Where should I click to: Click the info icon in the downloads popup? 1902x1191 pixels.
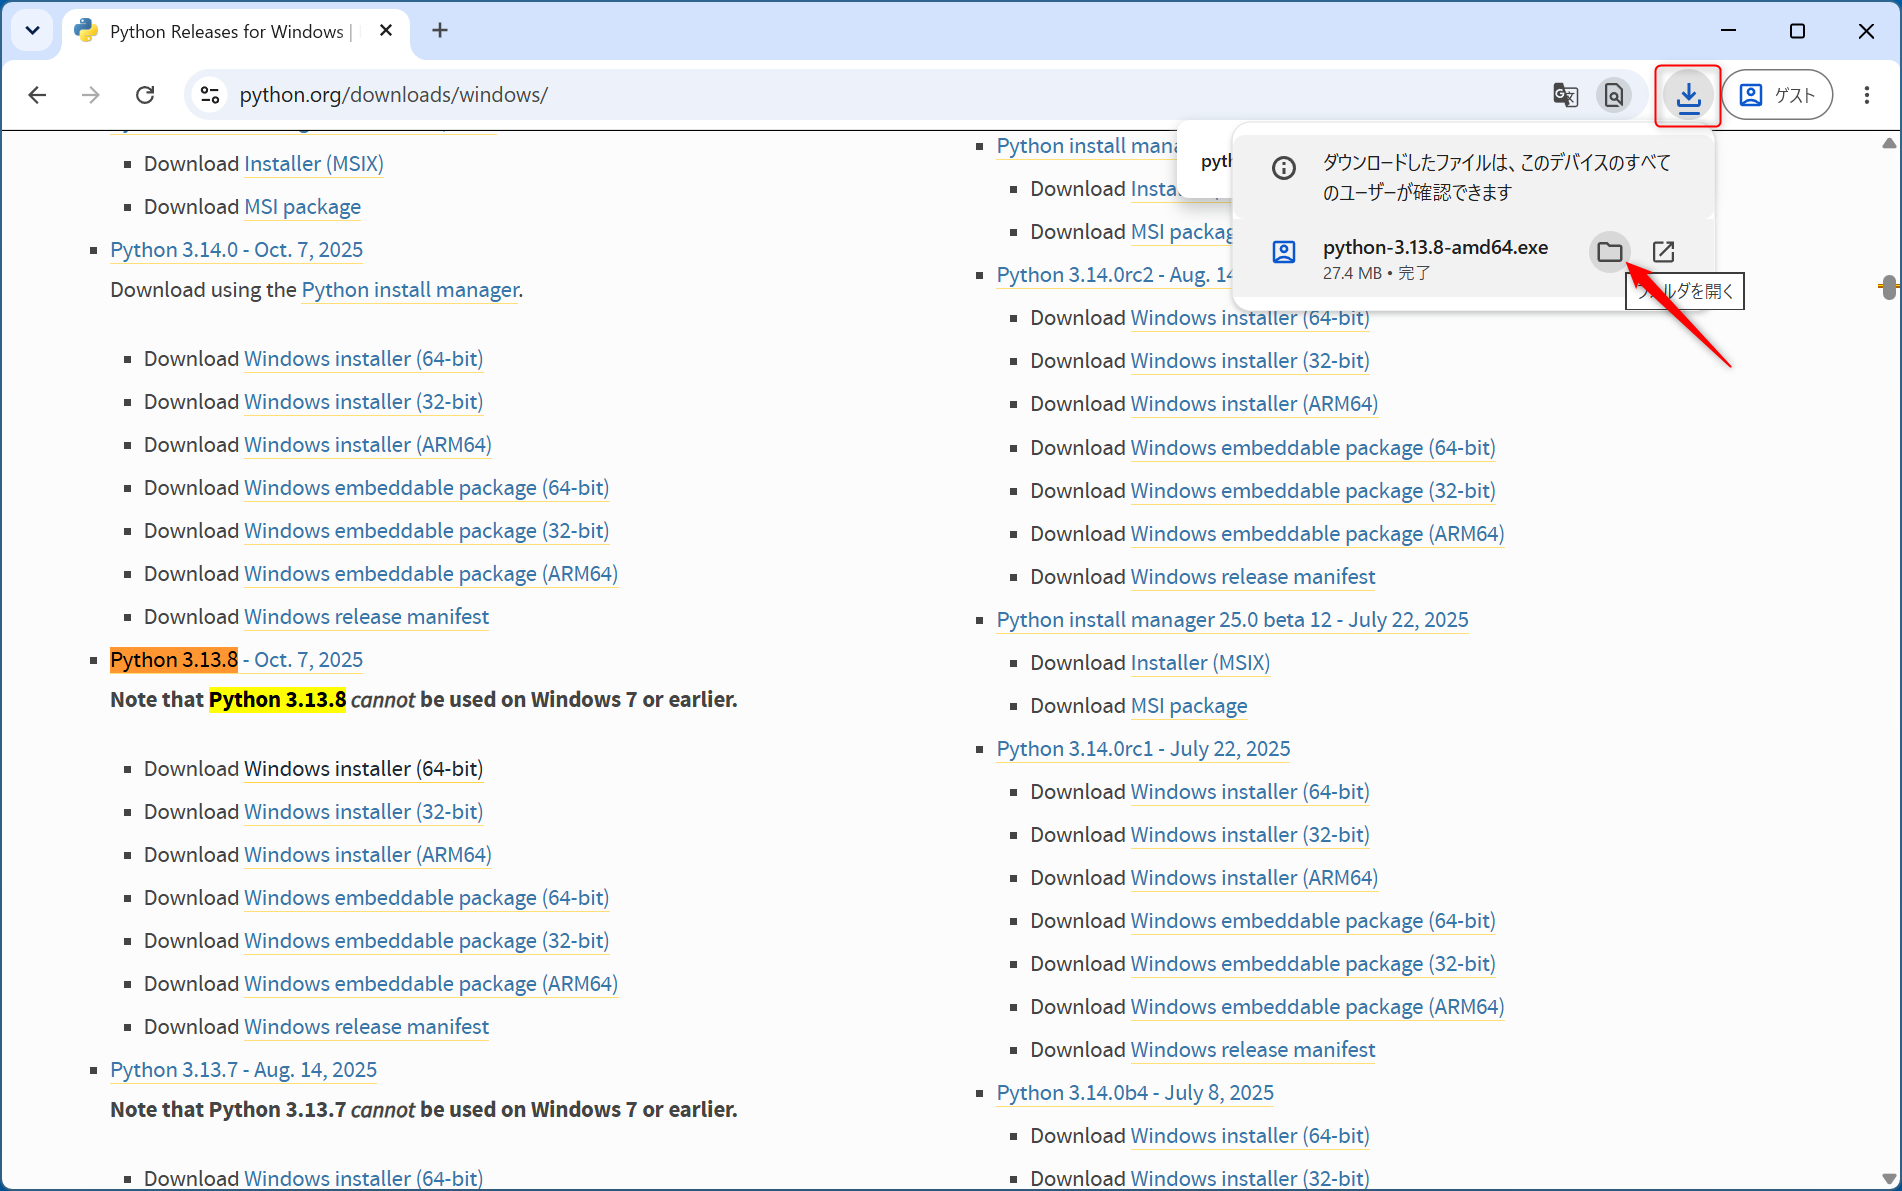[x=1284, y=168]
